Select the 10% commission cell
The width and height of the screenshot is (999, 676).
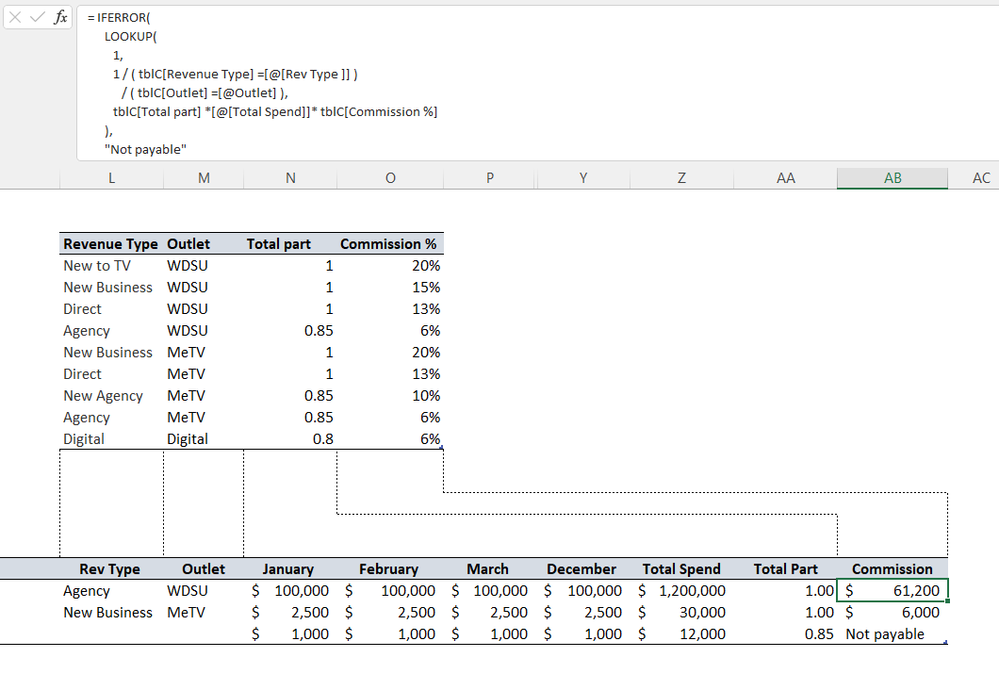pos(391,396)
